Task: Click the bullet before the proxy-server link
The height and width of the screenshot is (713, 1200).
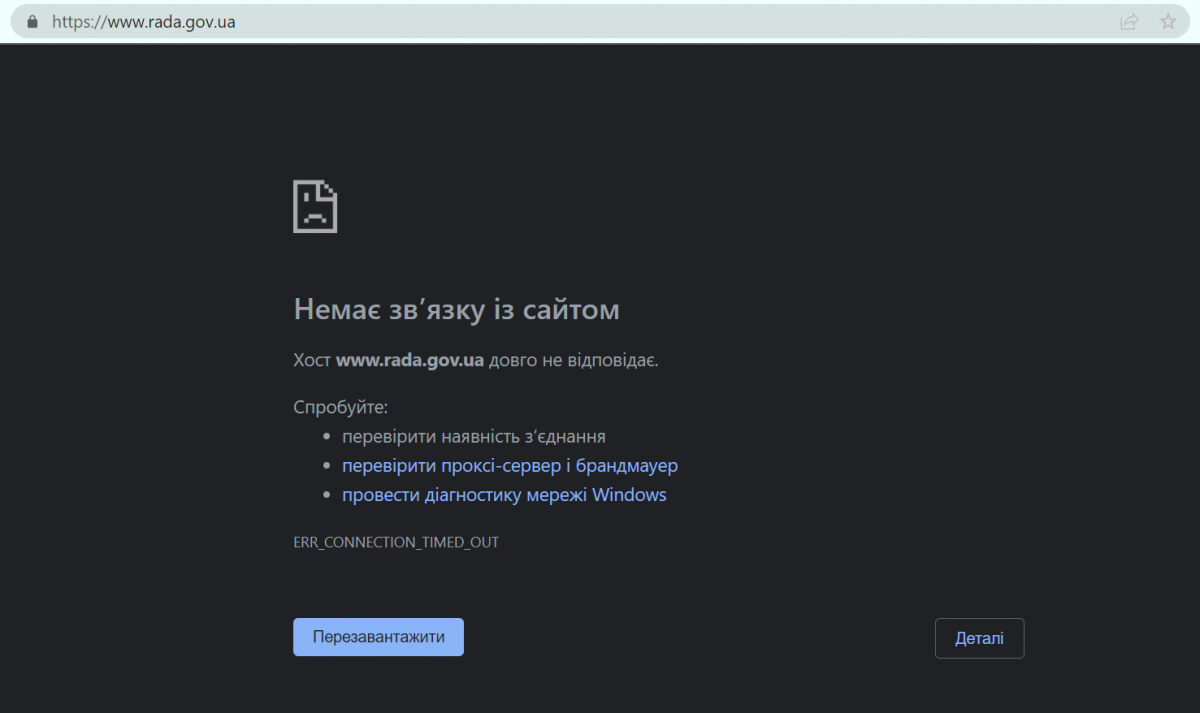Action: (x=326, y=466)
